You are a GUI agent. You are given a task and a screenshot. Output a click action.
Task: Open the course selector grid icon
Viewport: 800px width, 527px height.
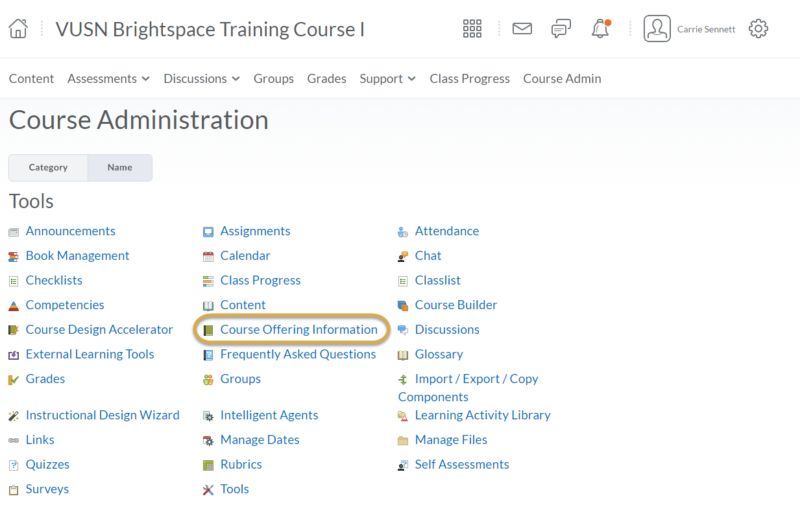472,29
